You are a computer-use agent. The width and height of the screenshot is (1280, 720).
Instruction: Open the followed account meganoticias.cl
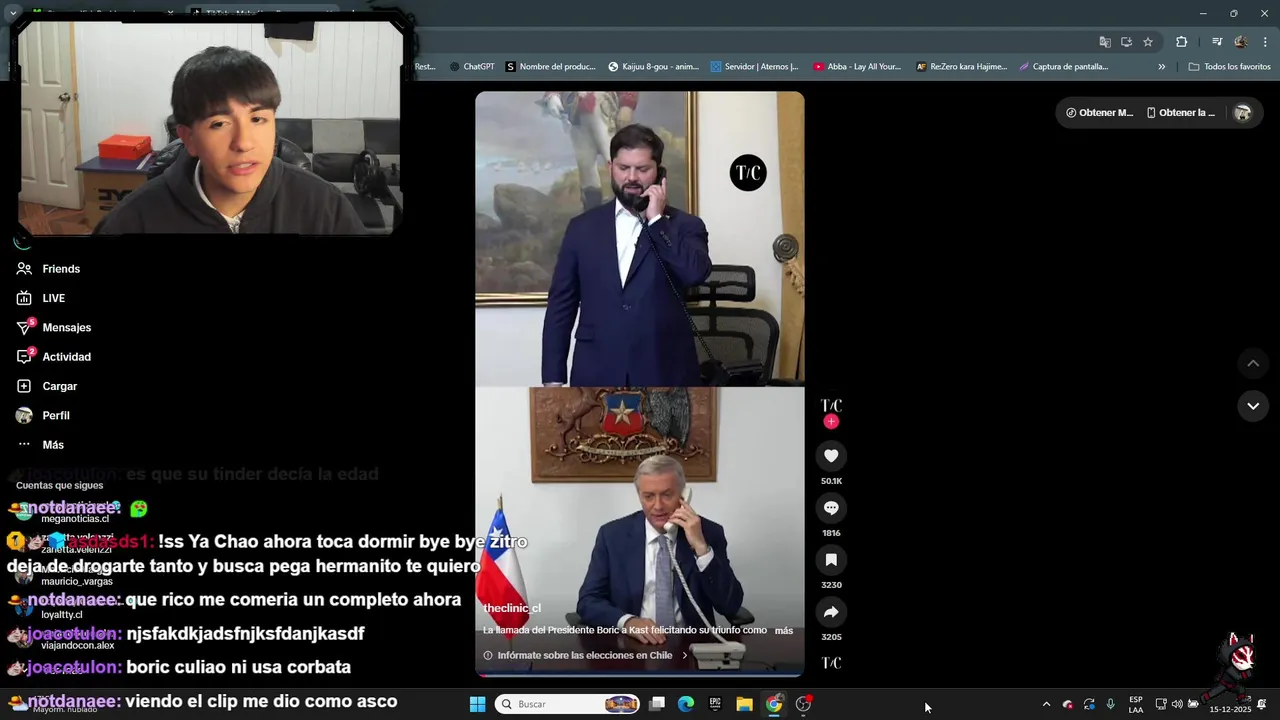[x=75, y=519]
